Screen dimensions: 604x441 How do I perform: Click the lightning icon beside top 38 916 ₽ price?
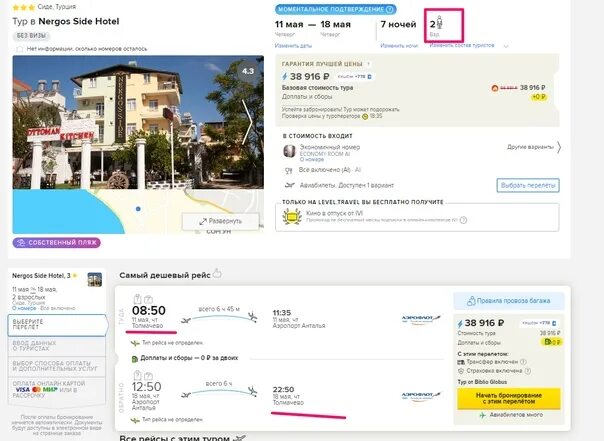[x=285, y=76]
